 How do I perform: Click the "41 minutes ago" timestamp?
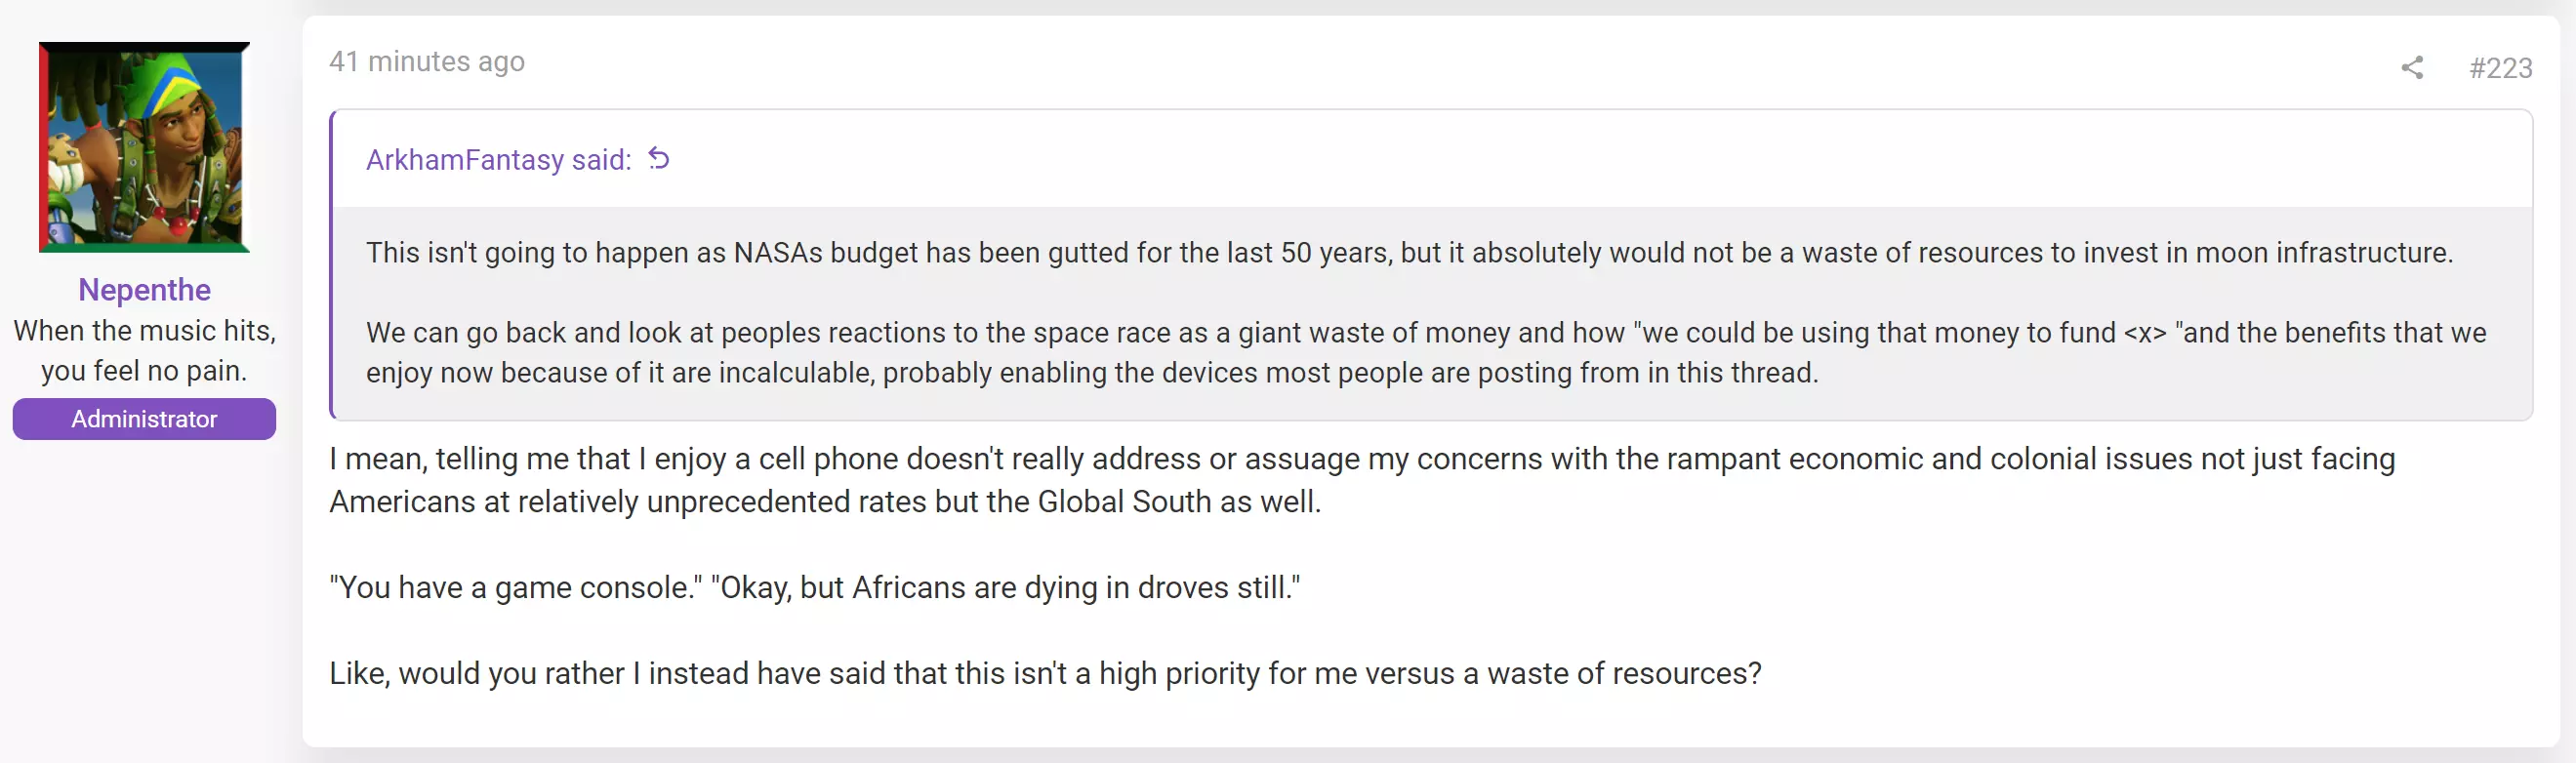[427, 62]
